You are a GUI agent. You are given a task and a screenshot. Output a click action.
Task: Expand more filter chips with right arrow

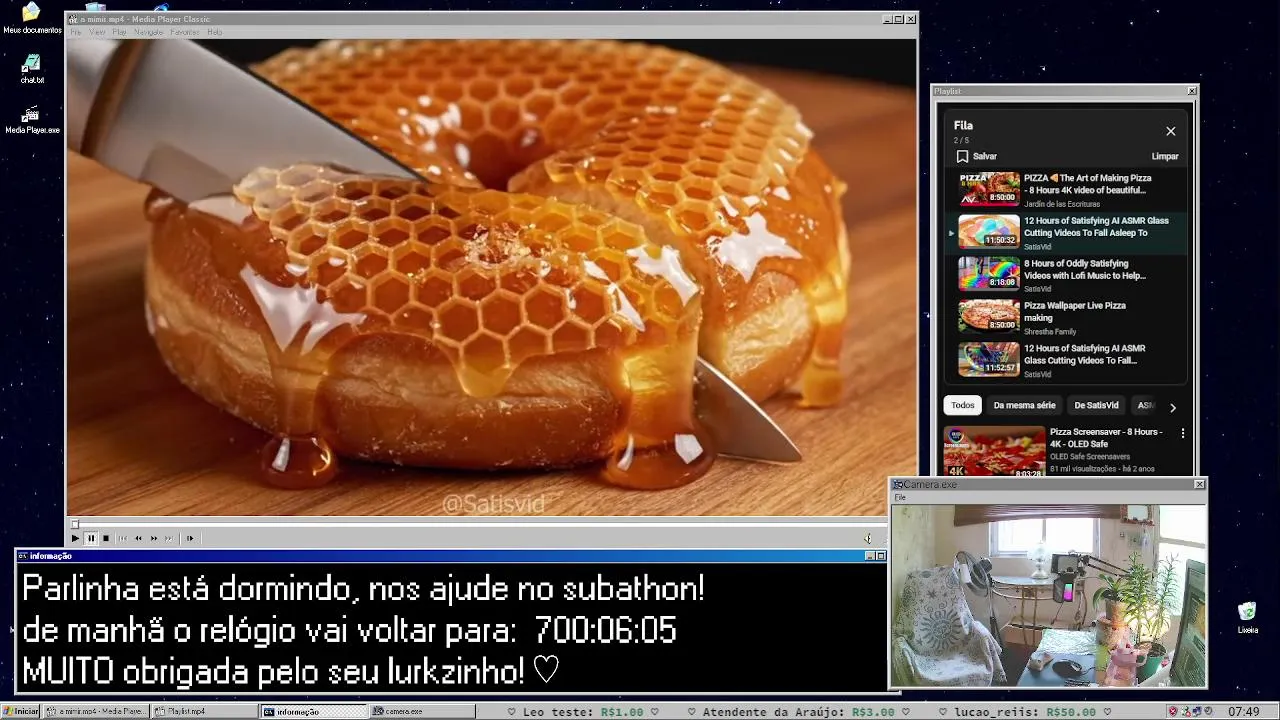coord(1173,407)
